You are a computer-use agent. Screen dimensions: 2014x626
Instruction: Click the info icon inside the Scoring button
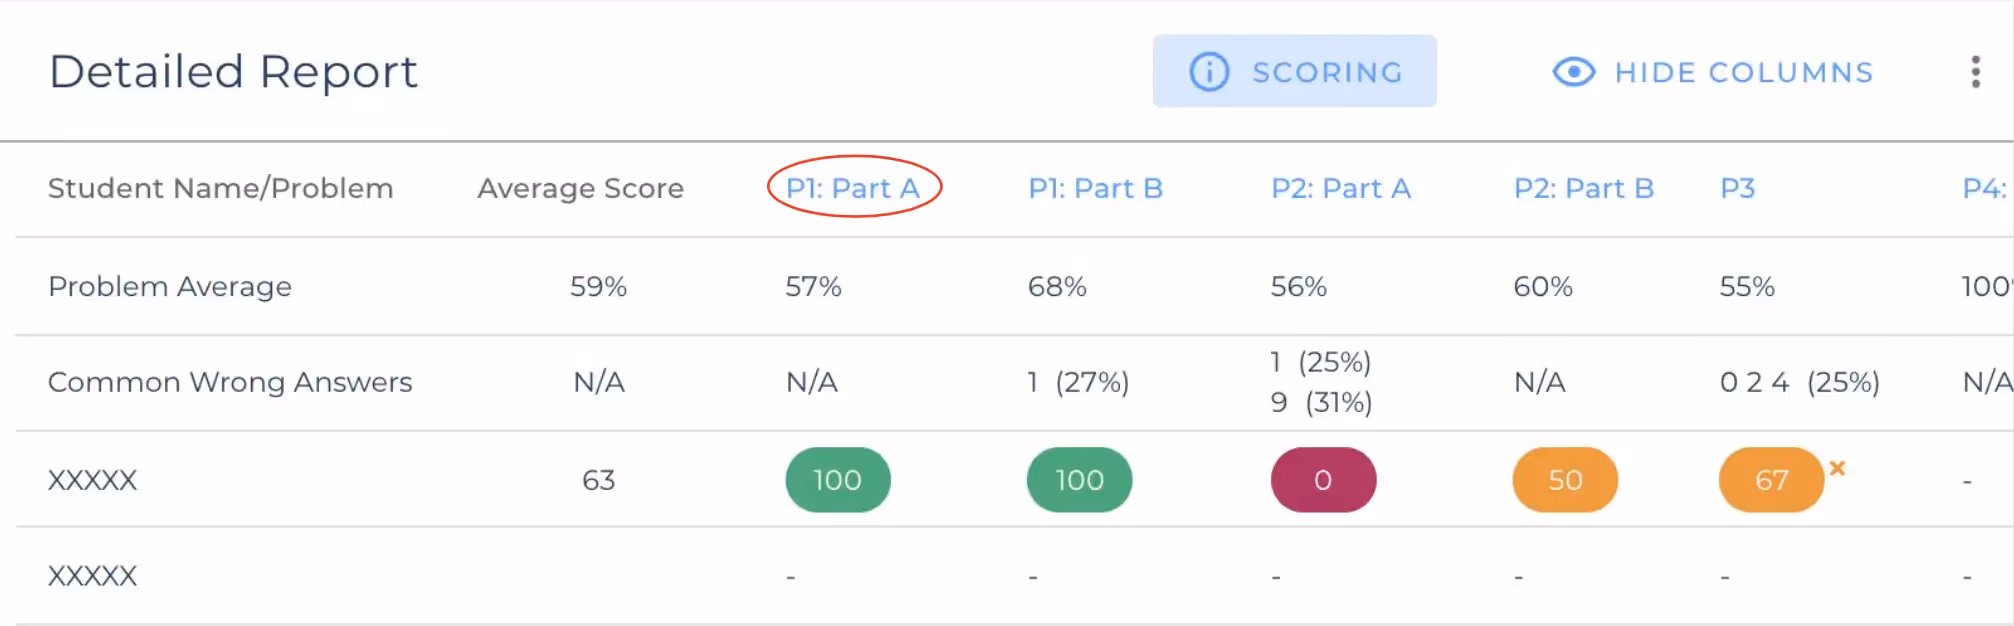tap(1209, 71)
